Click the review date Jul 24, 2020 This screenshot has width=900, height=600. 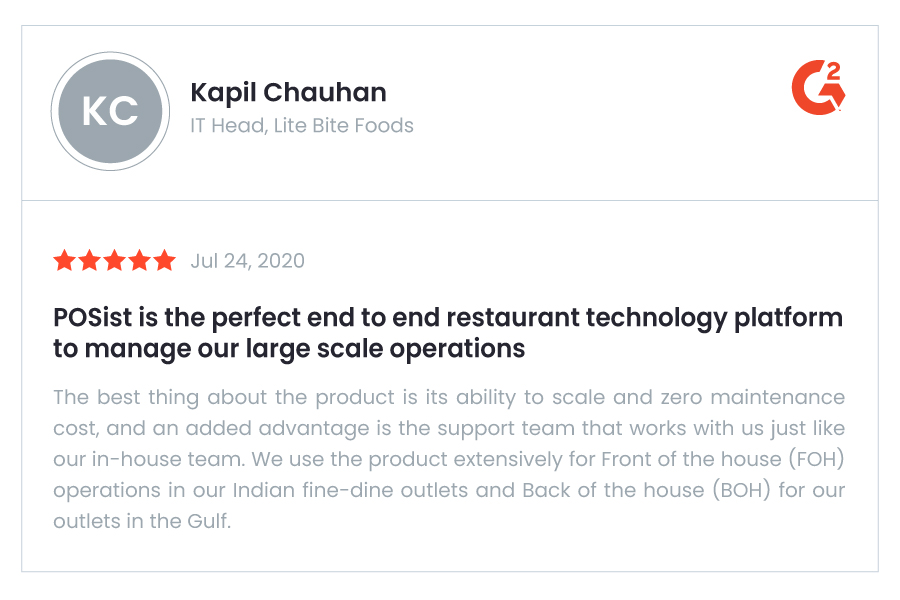tap(247, 261)
